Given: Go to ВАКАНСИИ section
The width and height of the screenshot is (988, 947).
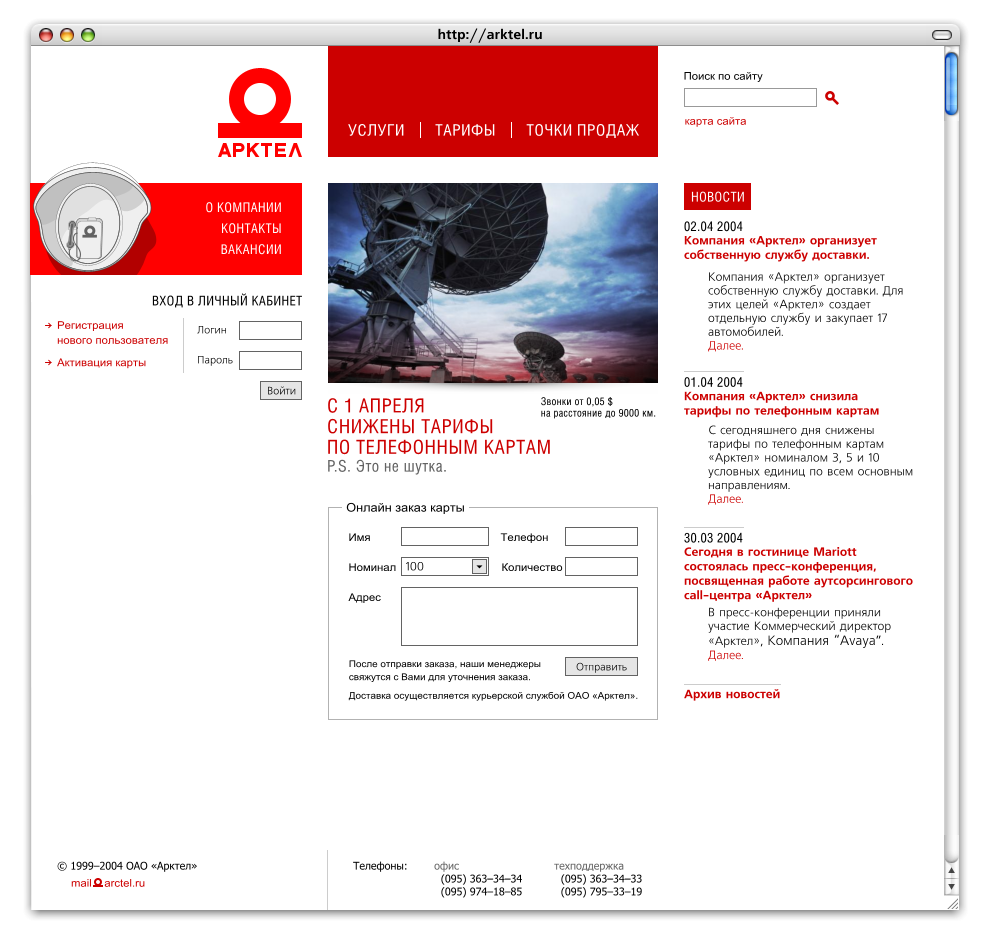Looking at the screenshot, I should point(251,250).
